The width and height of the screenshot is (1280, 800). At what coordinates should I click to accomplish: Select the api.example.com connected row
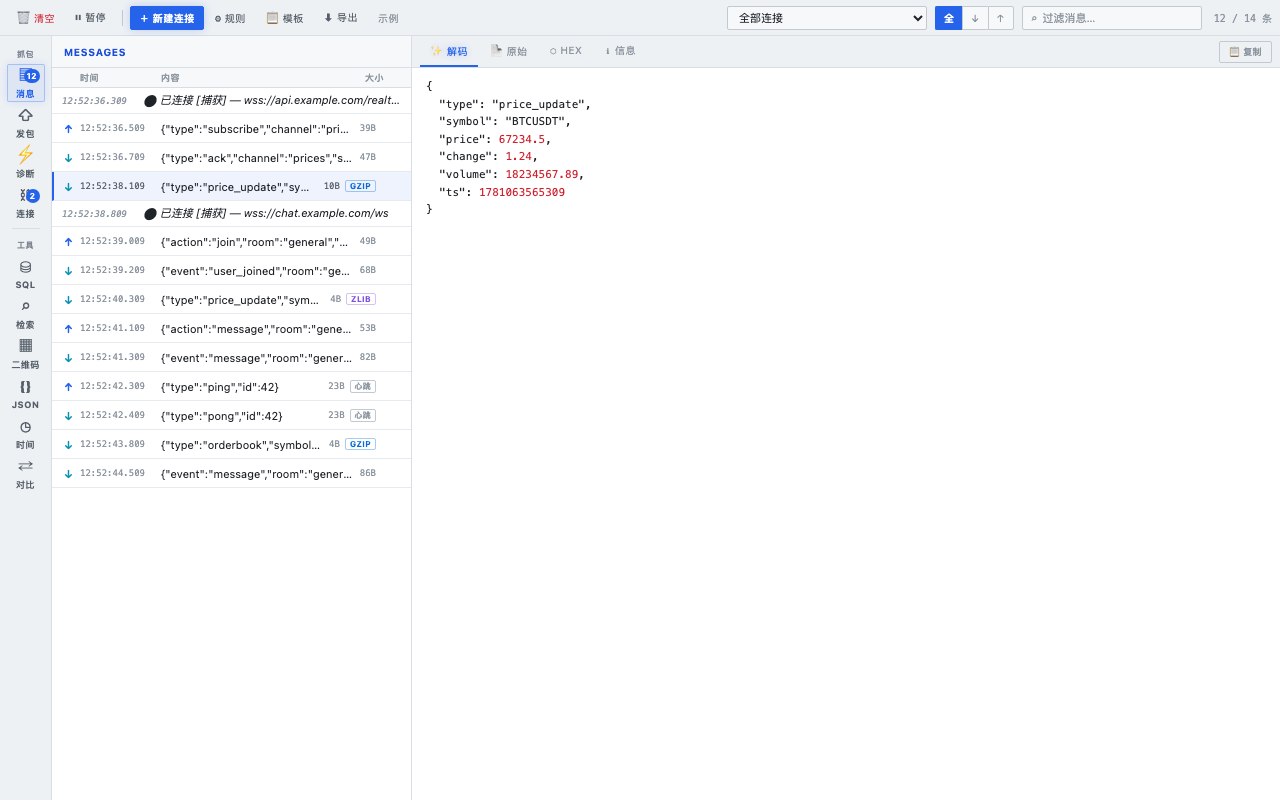pos(232,101)
